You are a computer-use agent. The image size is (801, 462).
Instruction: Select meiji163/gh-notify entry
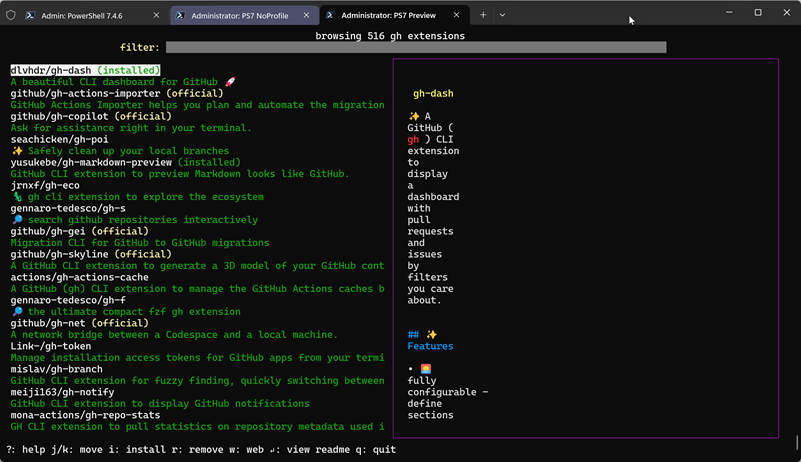point(62,392)
